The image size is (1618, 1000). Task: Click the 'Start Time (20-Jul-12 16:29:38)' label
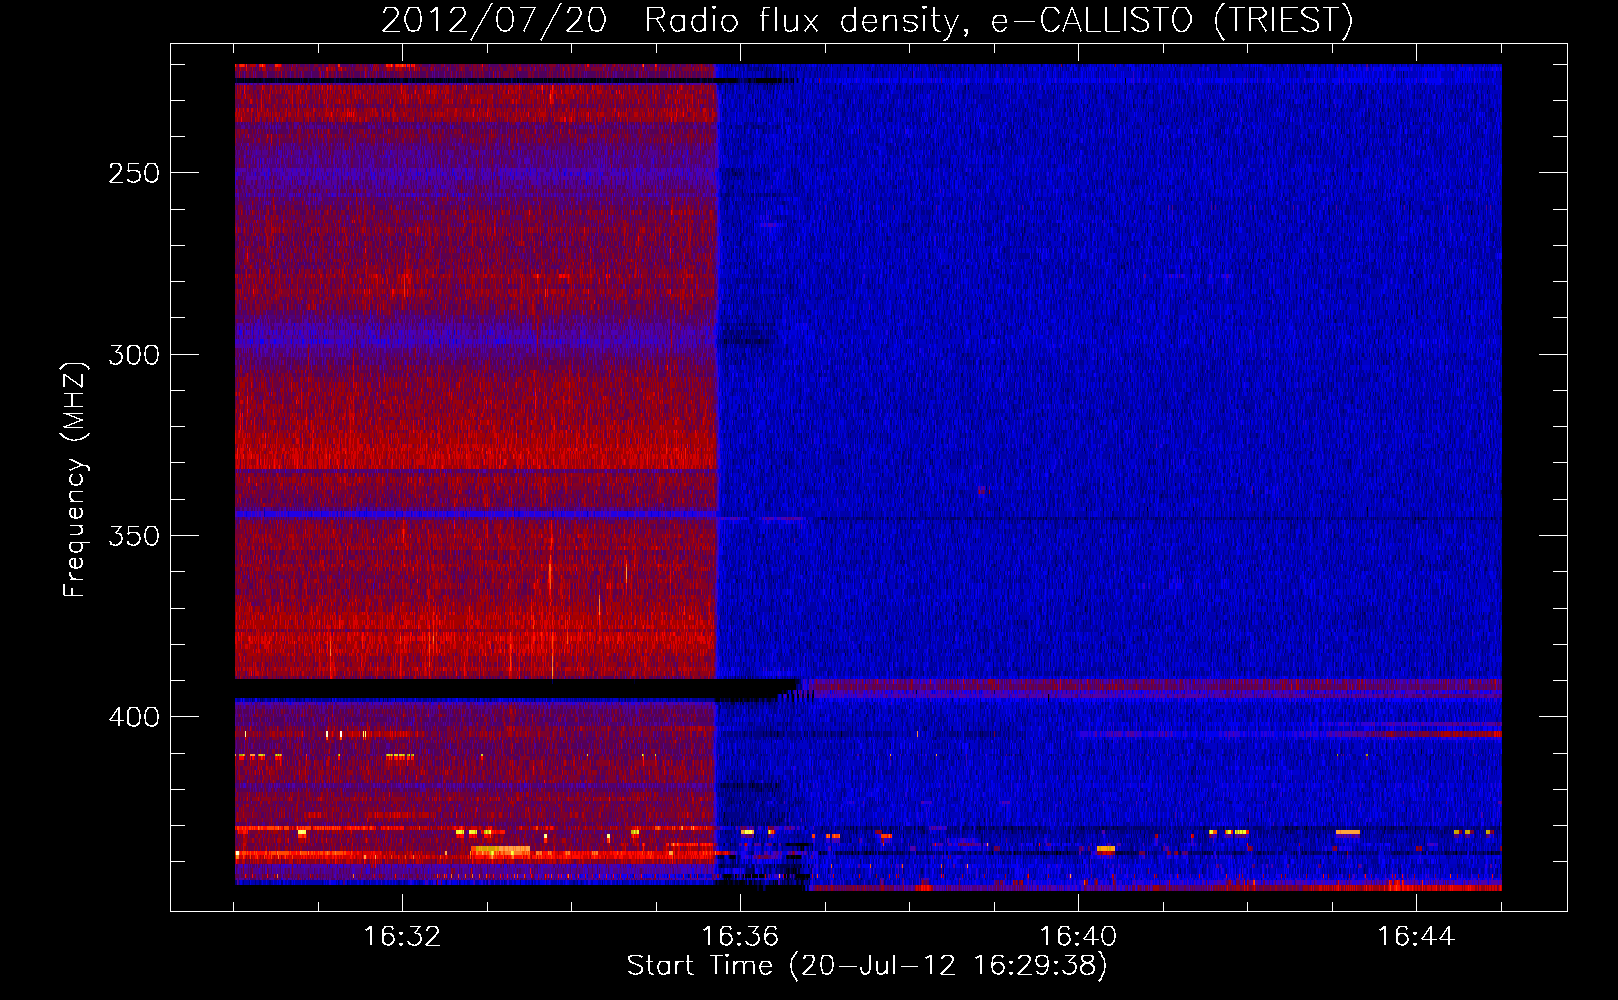pos(867,966)
